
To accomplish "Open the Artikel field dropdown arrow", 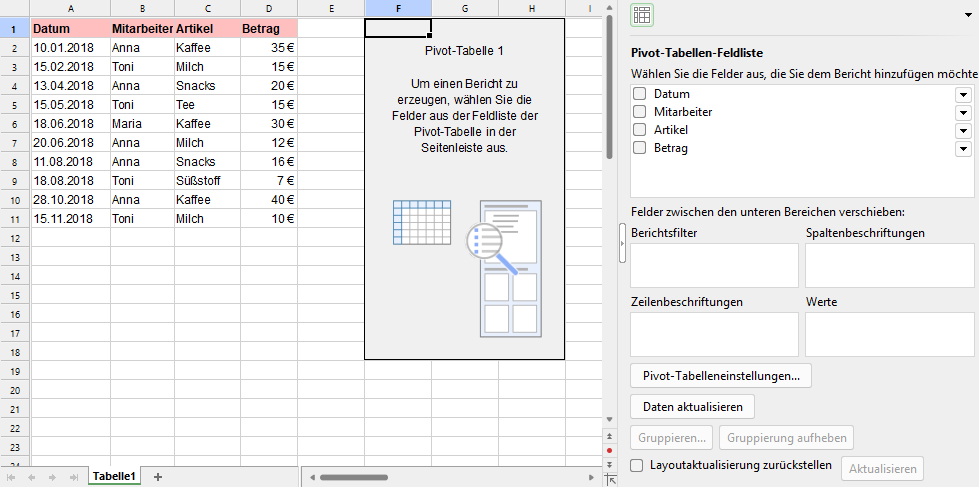I will click(x=963, y=131).
